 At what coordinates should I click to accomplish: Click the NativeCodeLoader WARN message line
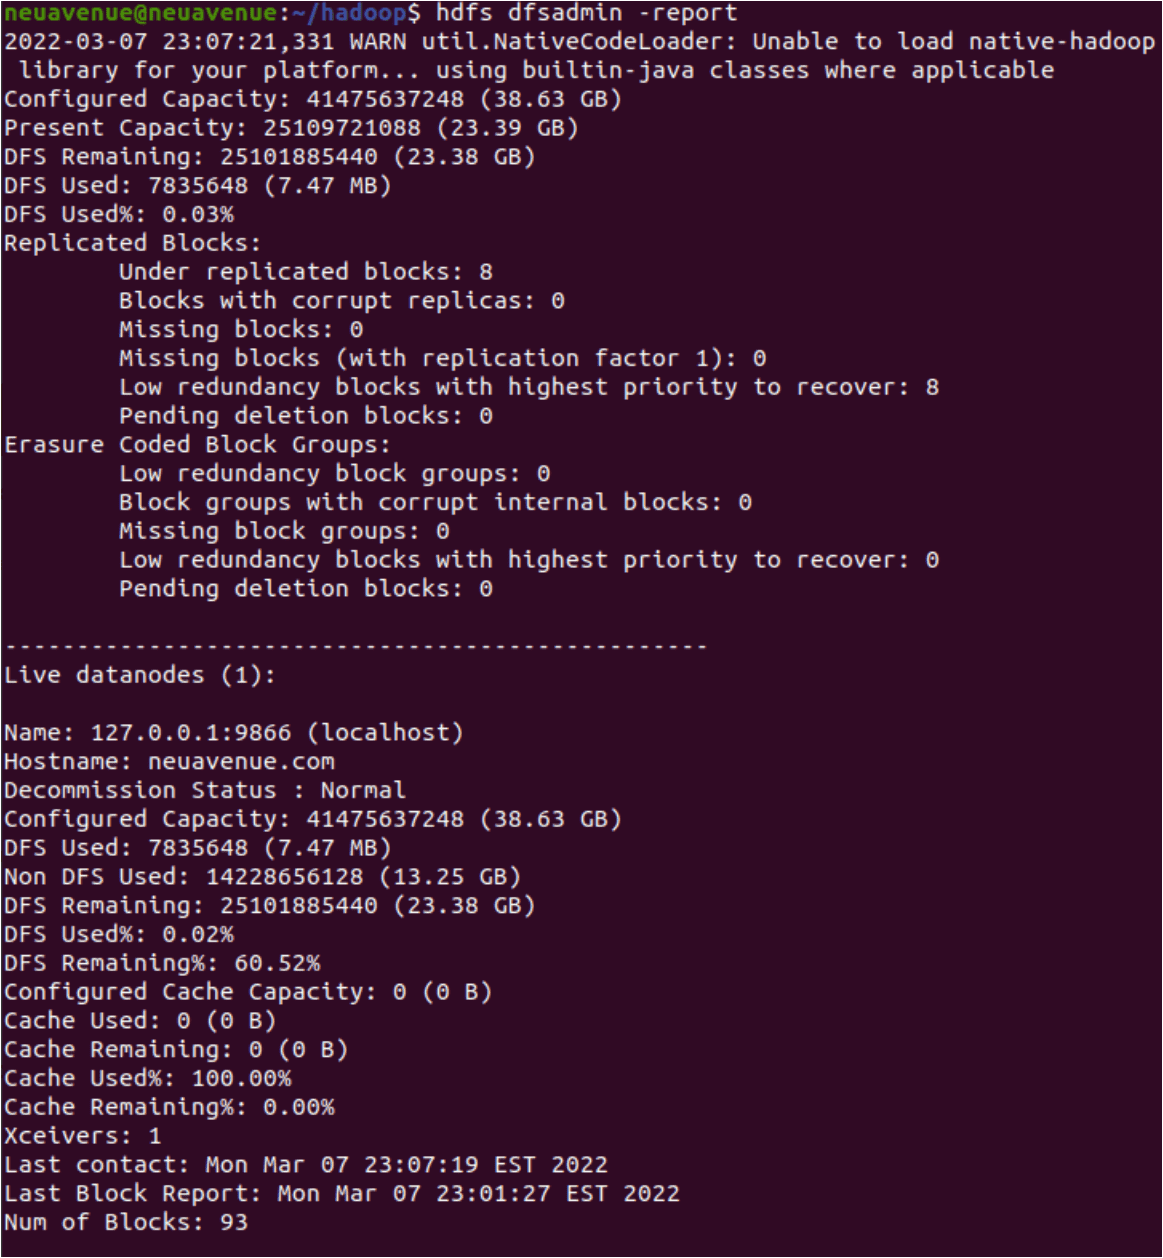(x=579, y=56)
